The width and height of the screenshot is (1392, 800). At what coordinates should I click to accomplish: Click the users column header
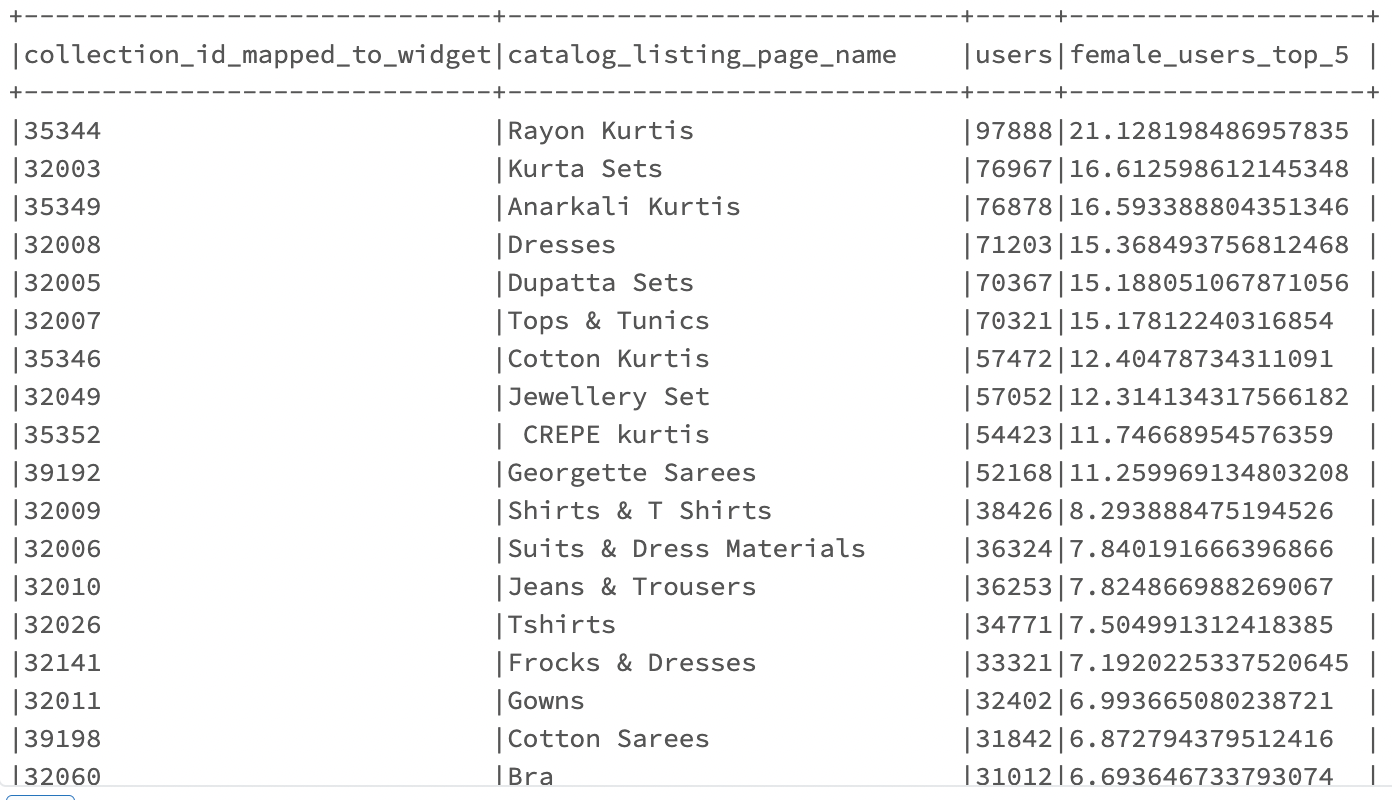(x=1014, y=55)
